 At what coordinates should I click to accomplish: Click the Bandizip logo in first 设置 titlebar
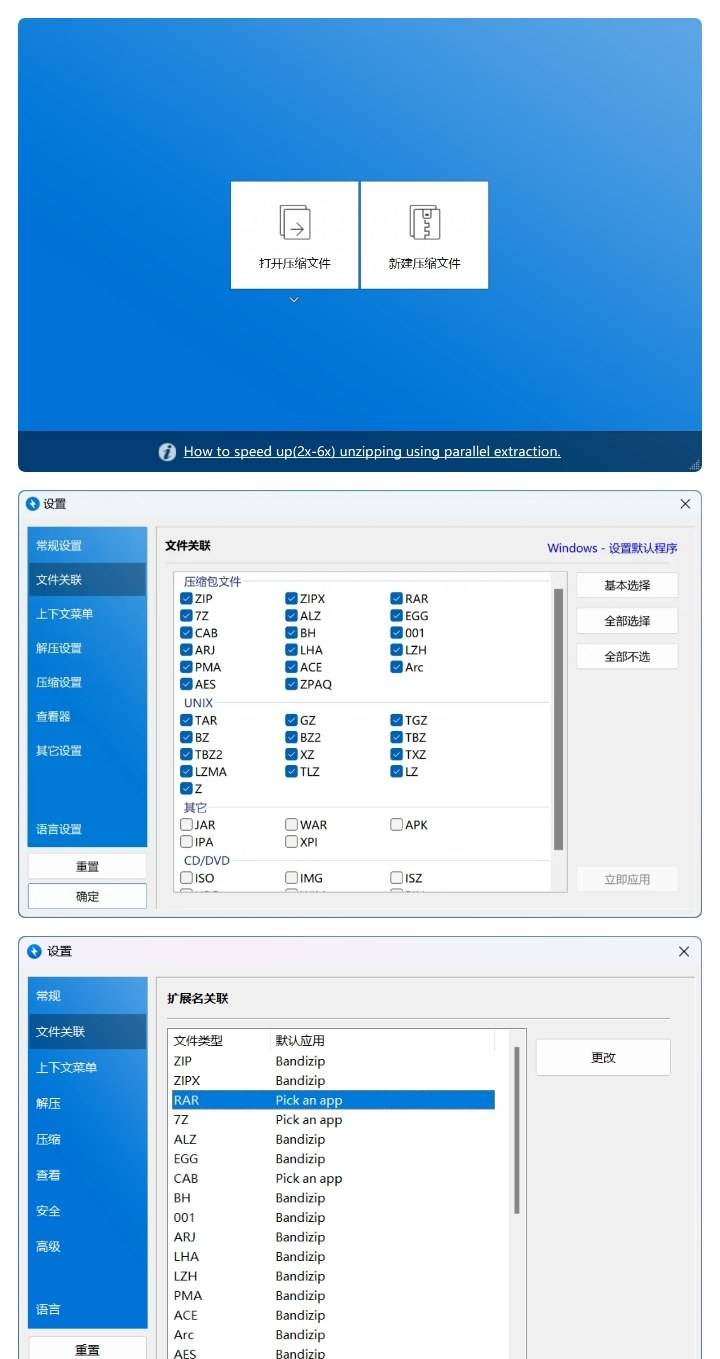point(33,504)
